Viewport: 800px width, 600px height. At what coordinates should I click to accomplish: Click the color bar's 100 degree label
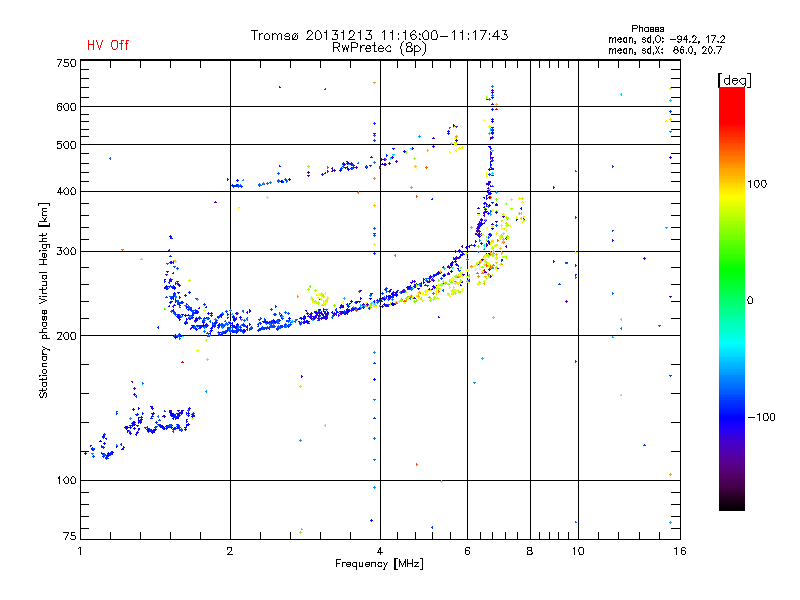(757, 184)
